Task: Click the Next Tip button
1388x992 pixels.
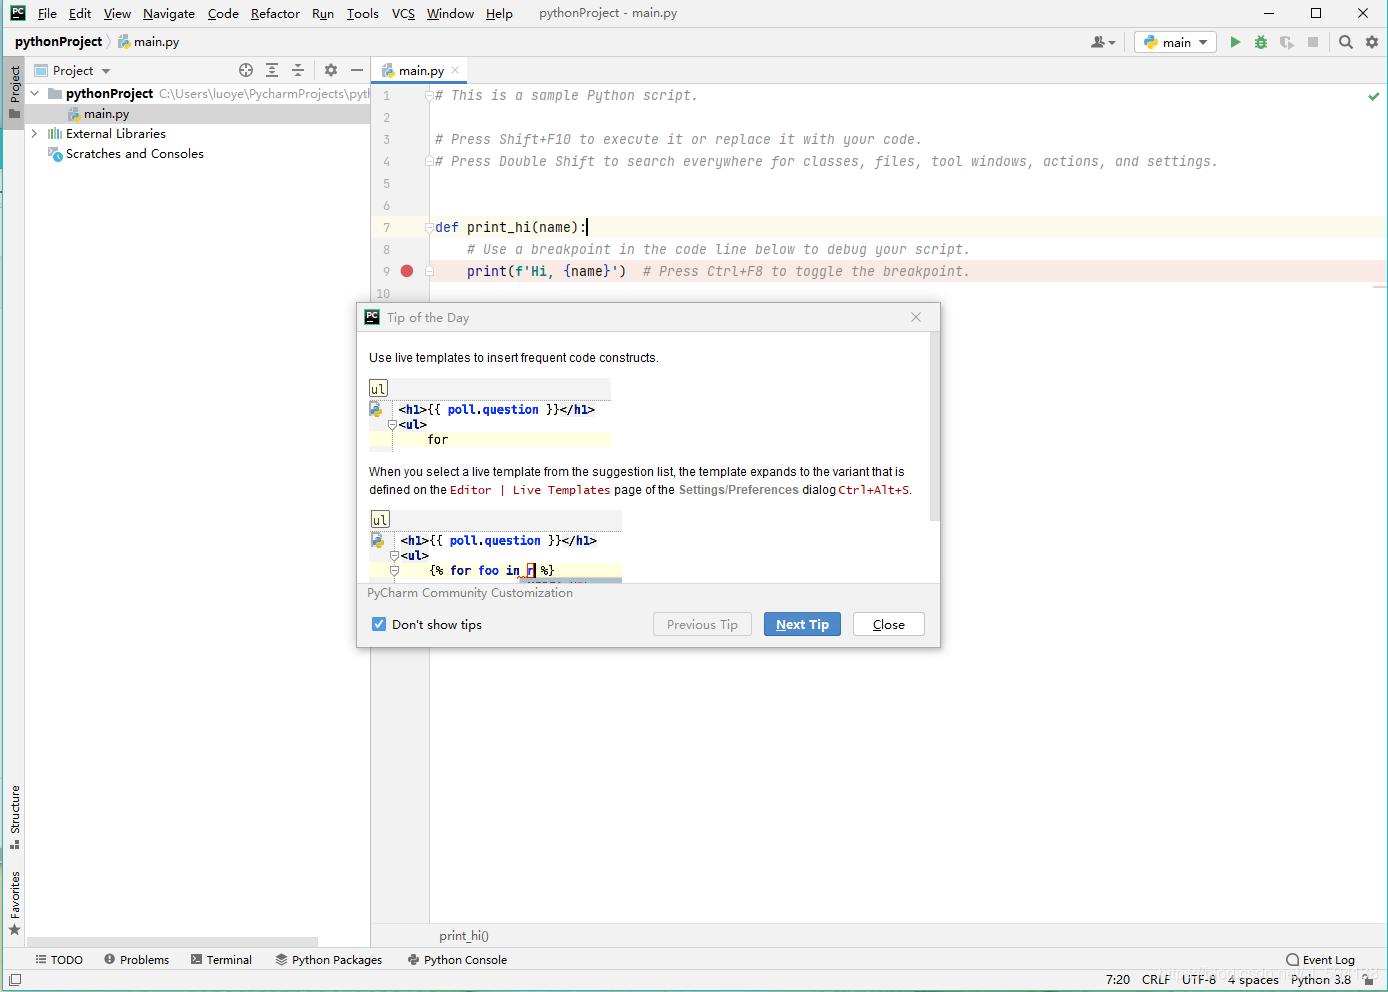Action: point(802,624)
